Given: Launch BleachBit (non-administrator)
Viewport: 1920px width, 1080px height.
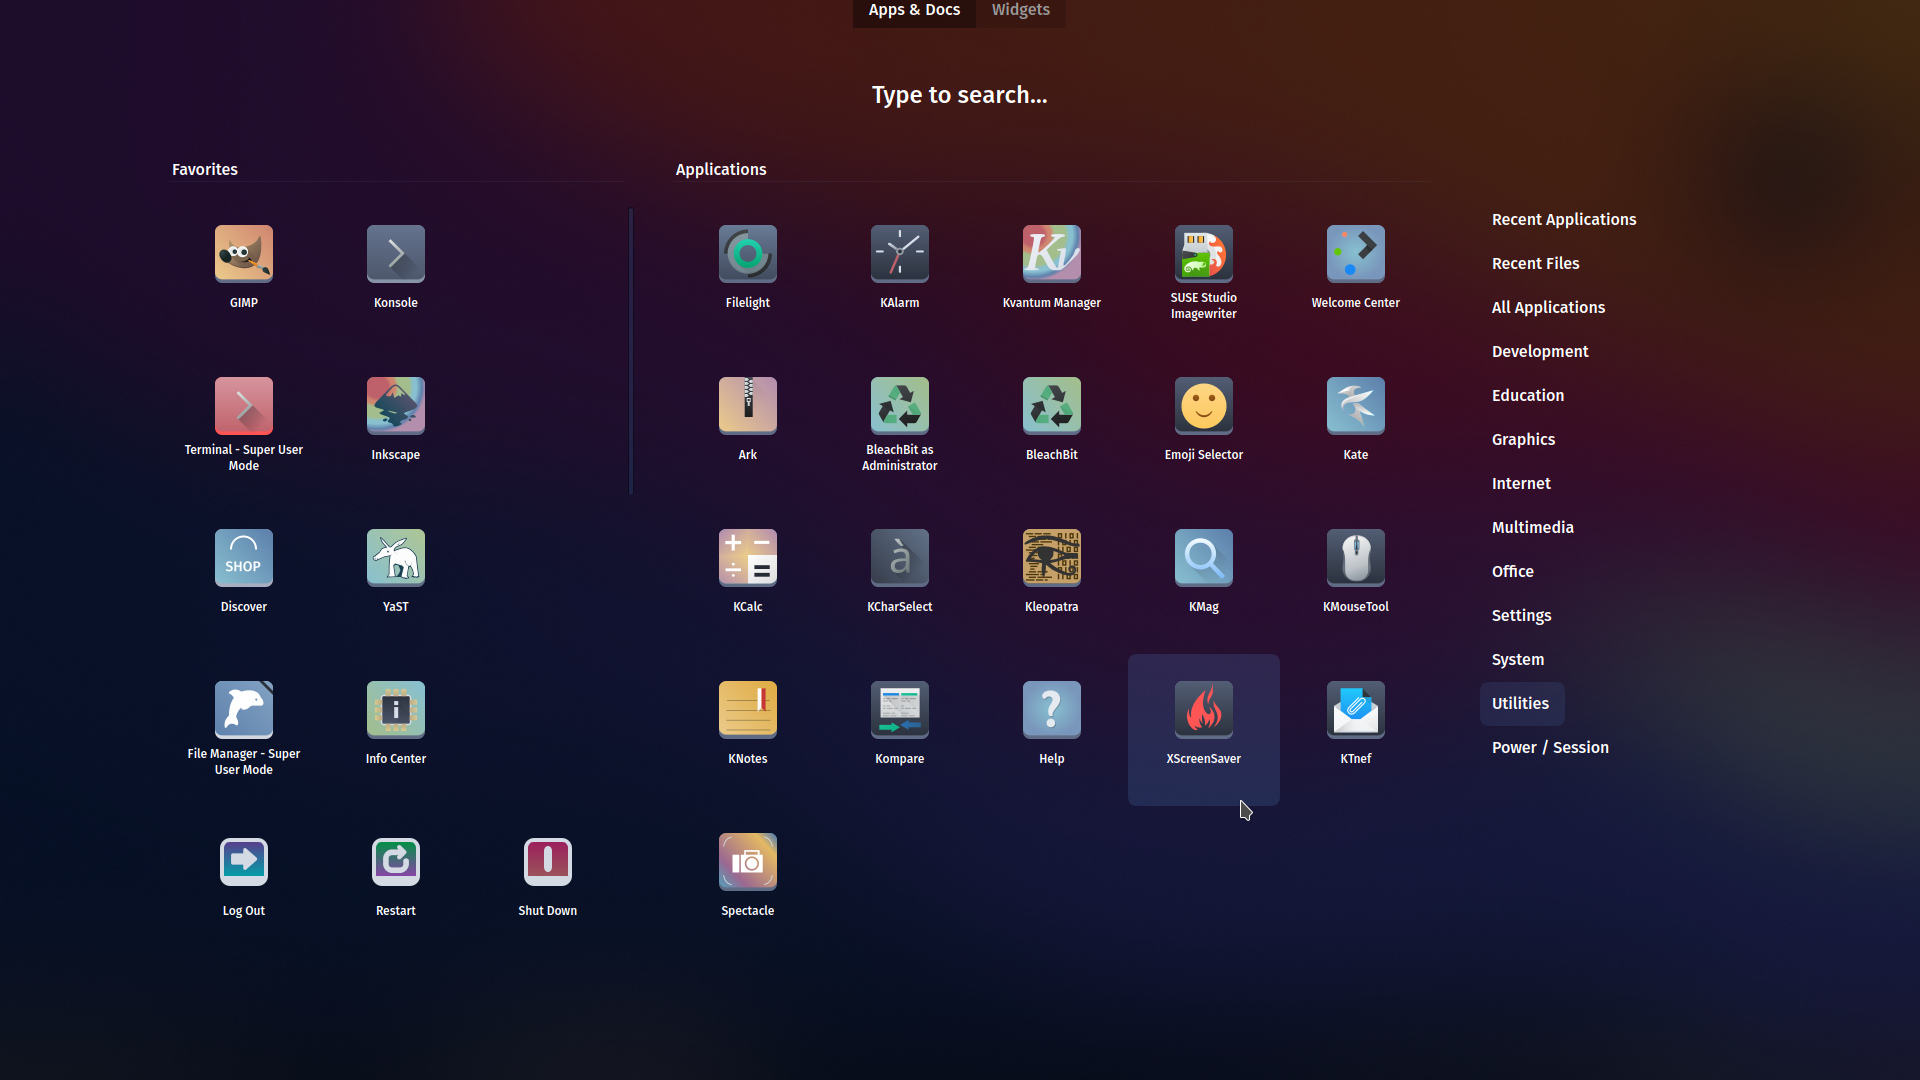Looking at the screenshot, I should click(x=1052, y=407).
